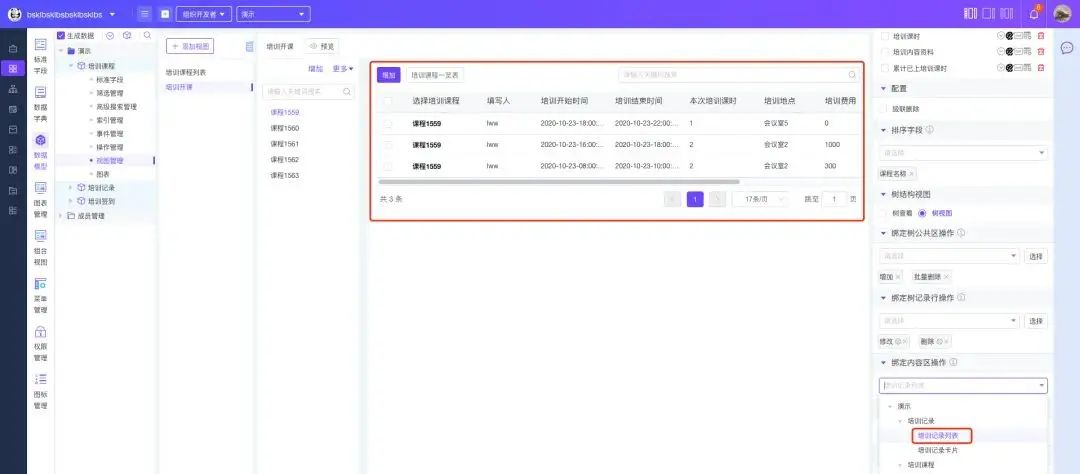Open the notification bell icon
1080x474 pixels.
[1034, 14]
